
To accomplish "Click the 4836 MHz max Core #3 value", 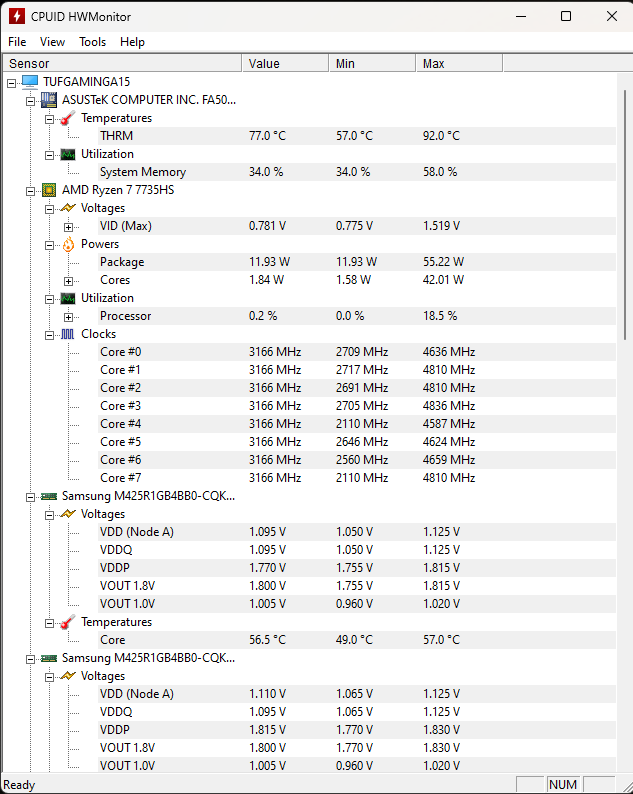I will pyautogui.click(x=449, y=406).
